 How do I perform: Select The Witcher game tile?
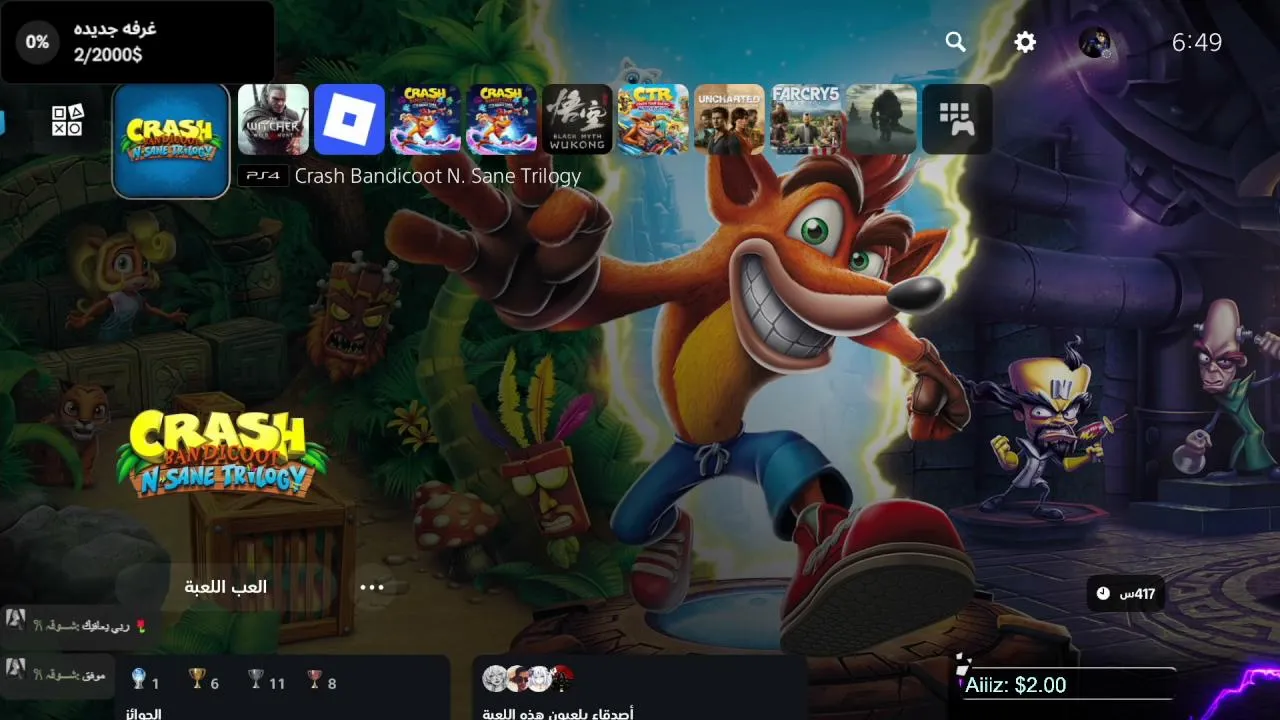pos(273,119)
